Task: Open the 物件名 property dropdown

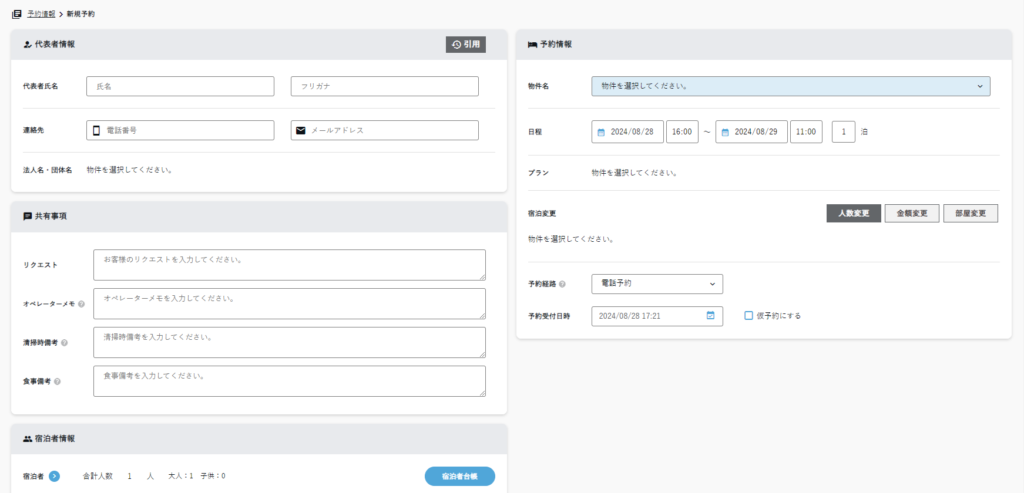Action: (x=790, y=87)
